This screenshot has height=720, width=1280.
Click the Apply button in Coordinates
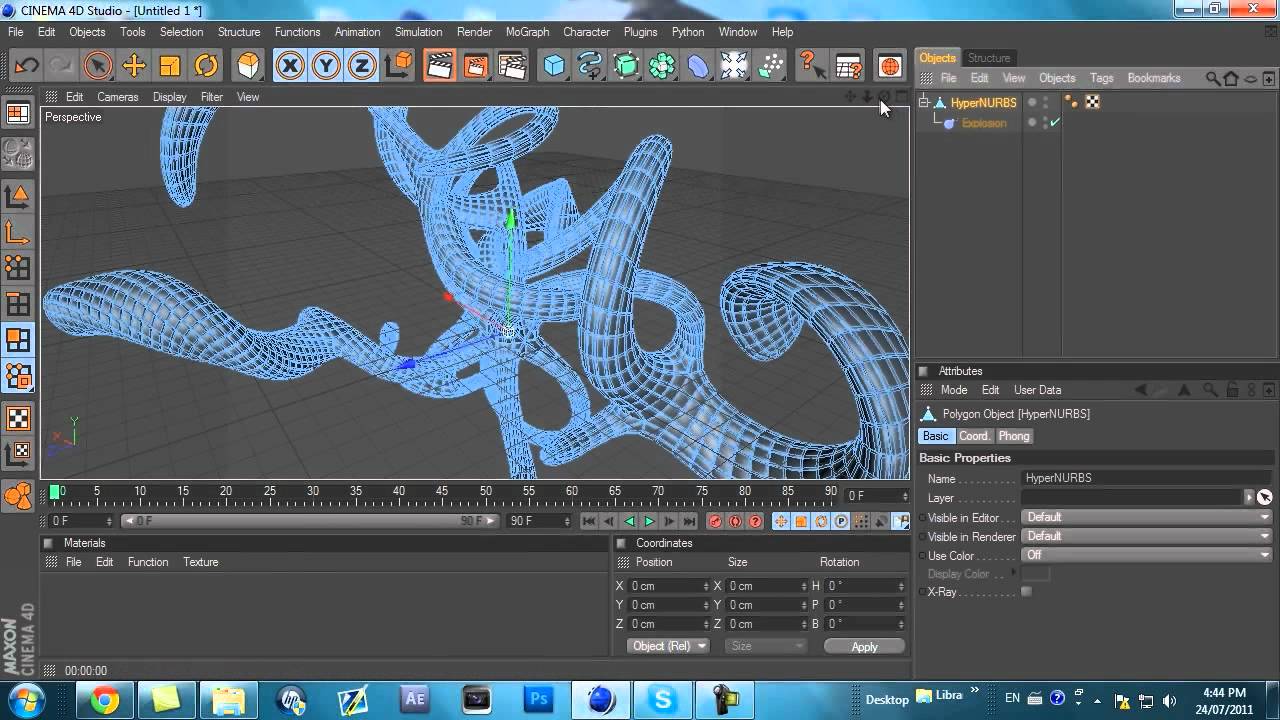[x=864, y=647]
